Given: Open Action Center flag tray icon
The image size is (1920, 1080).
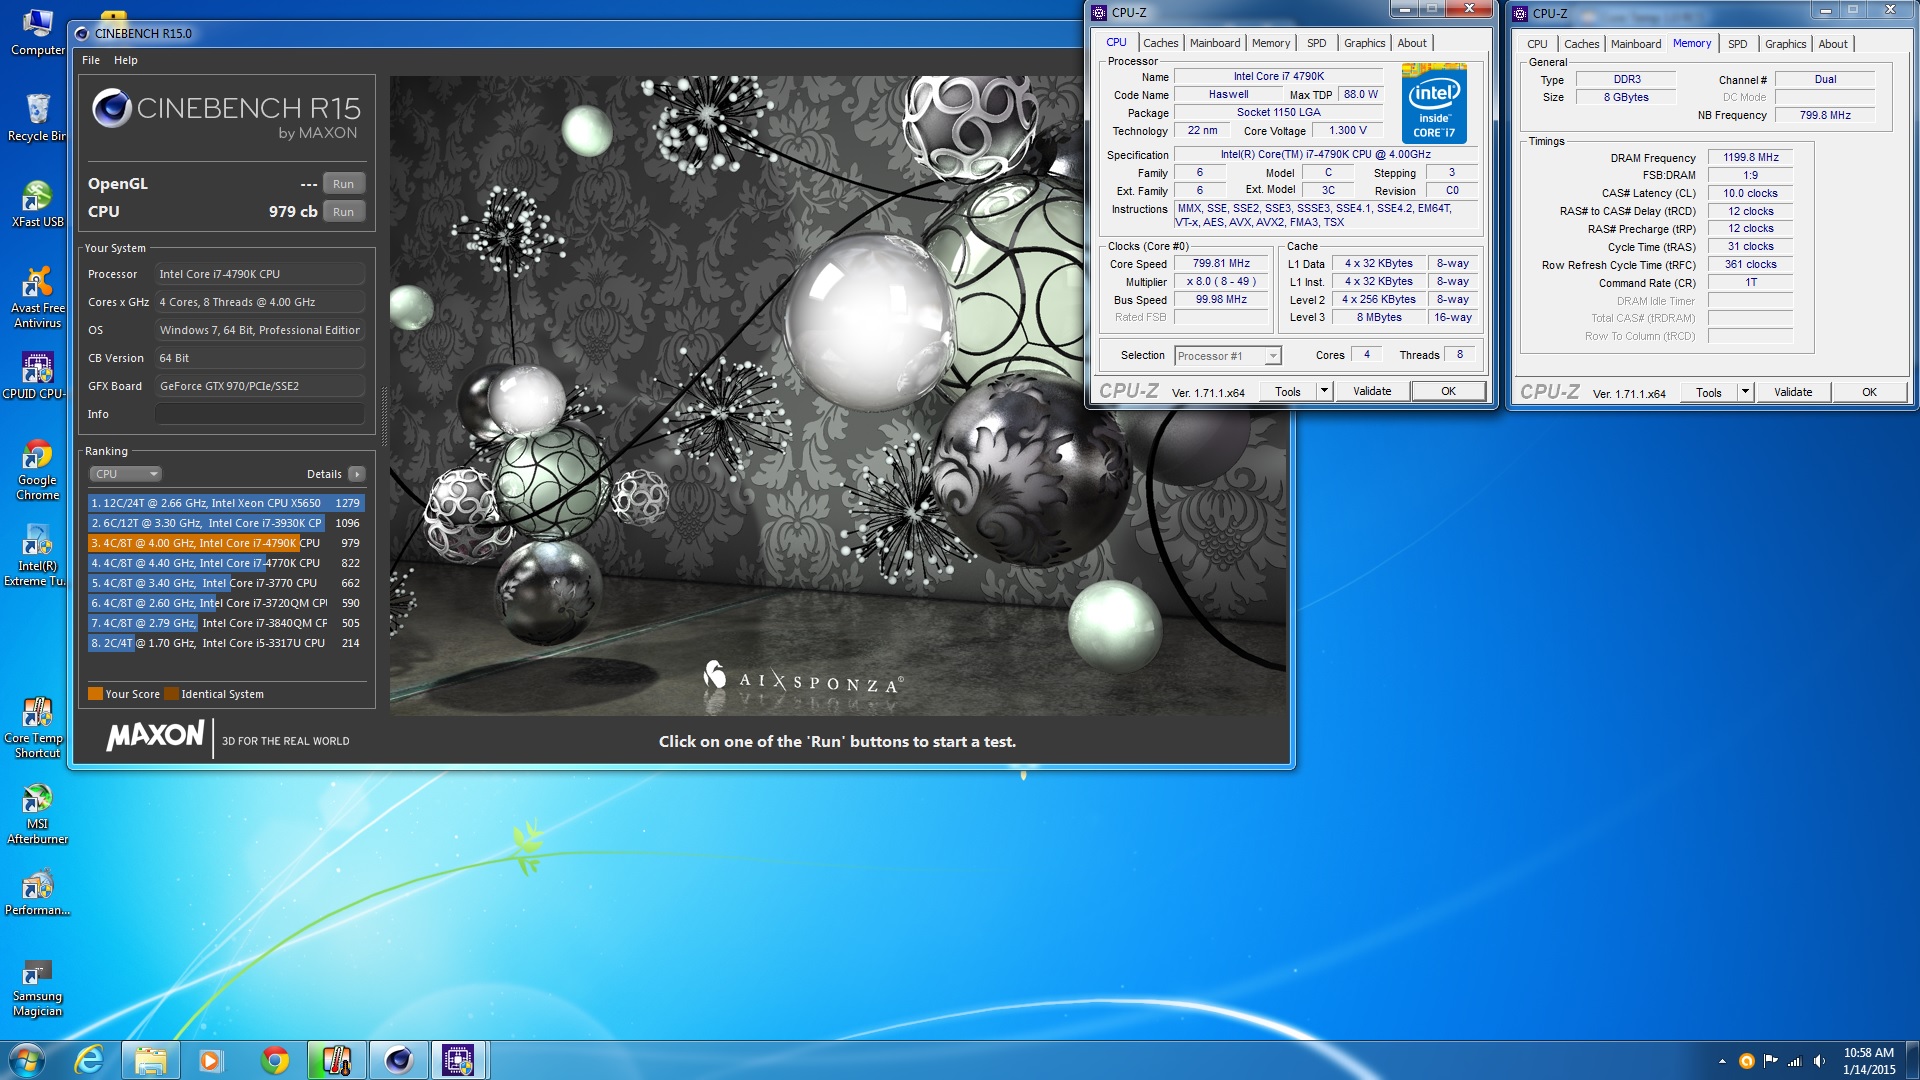Looking at the screenshot, I should (1771, 1061).
